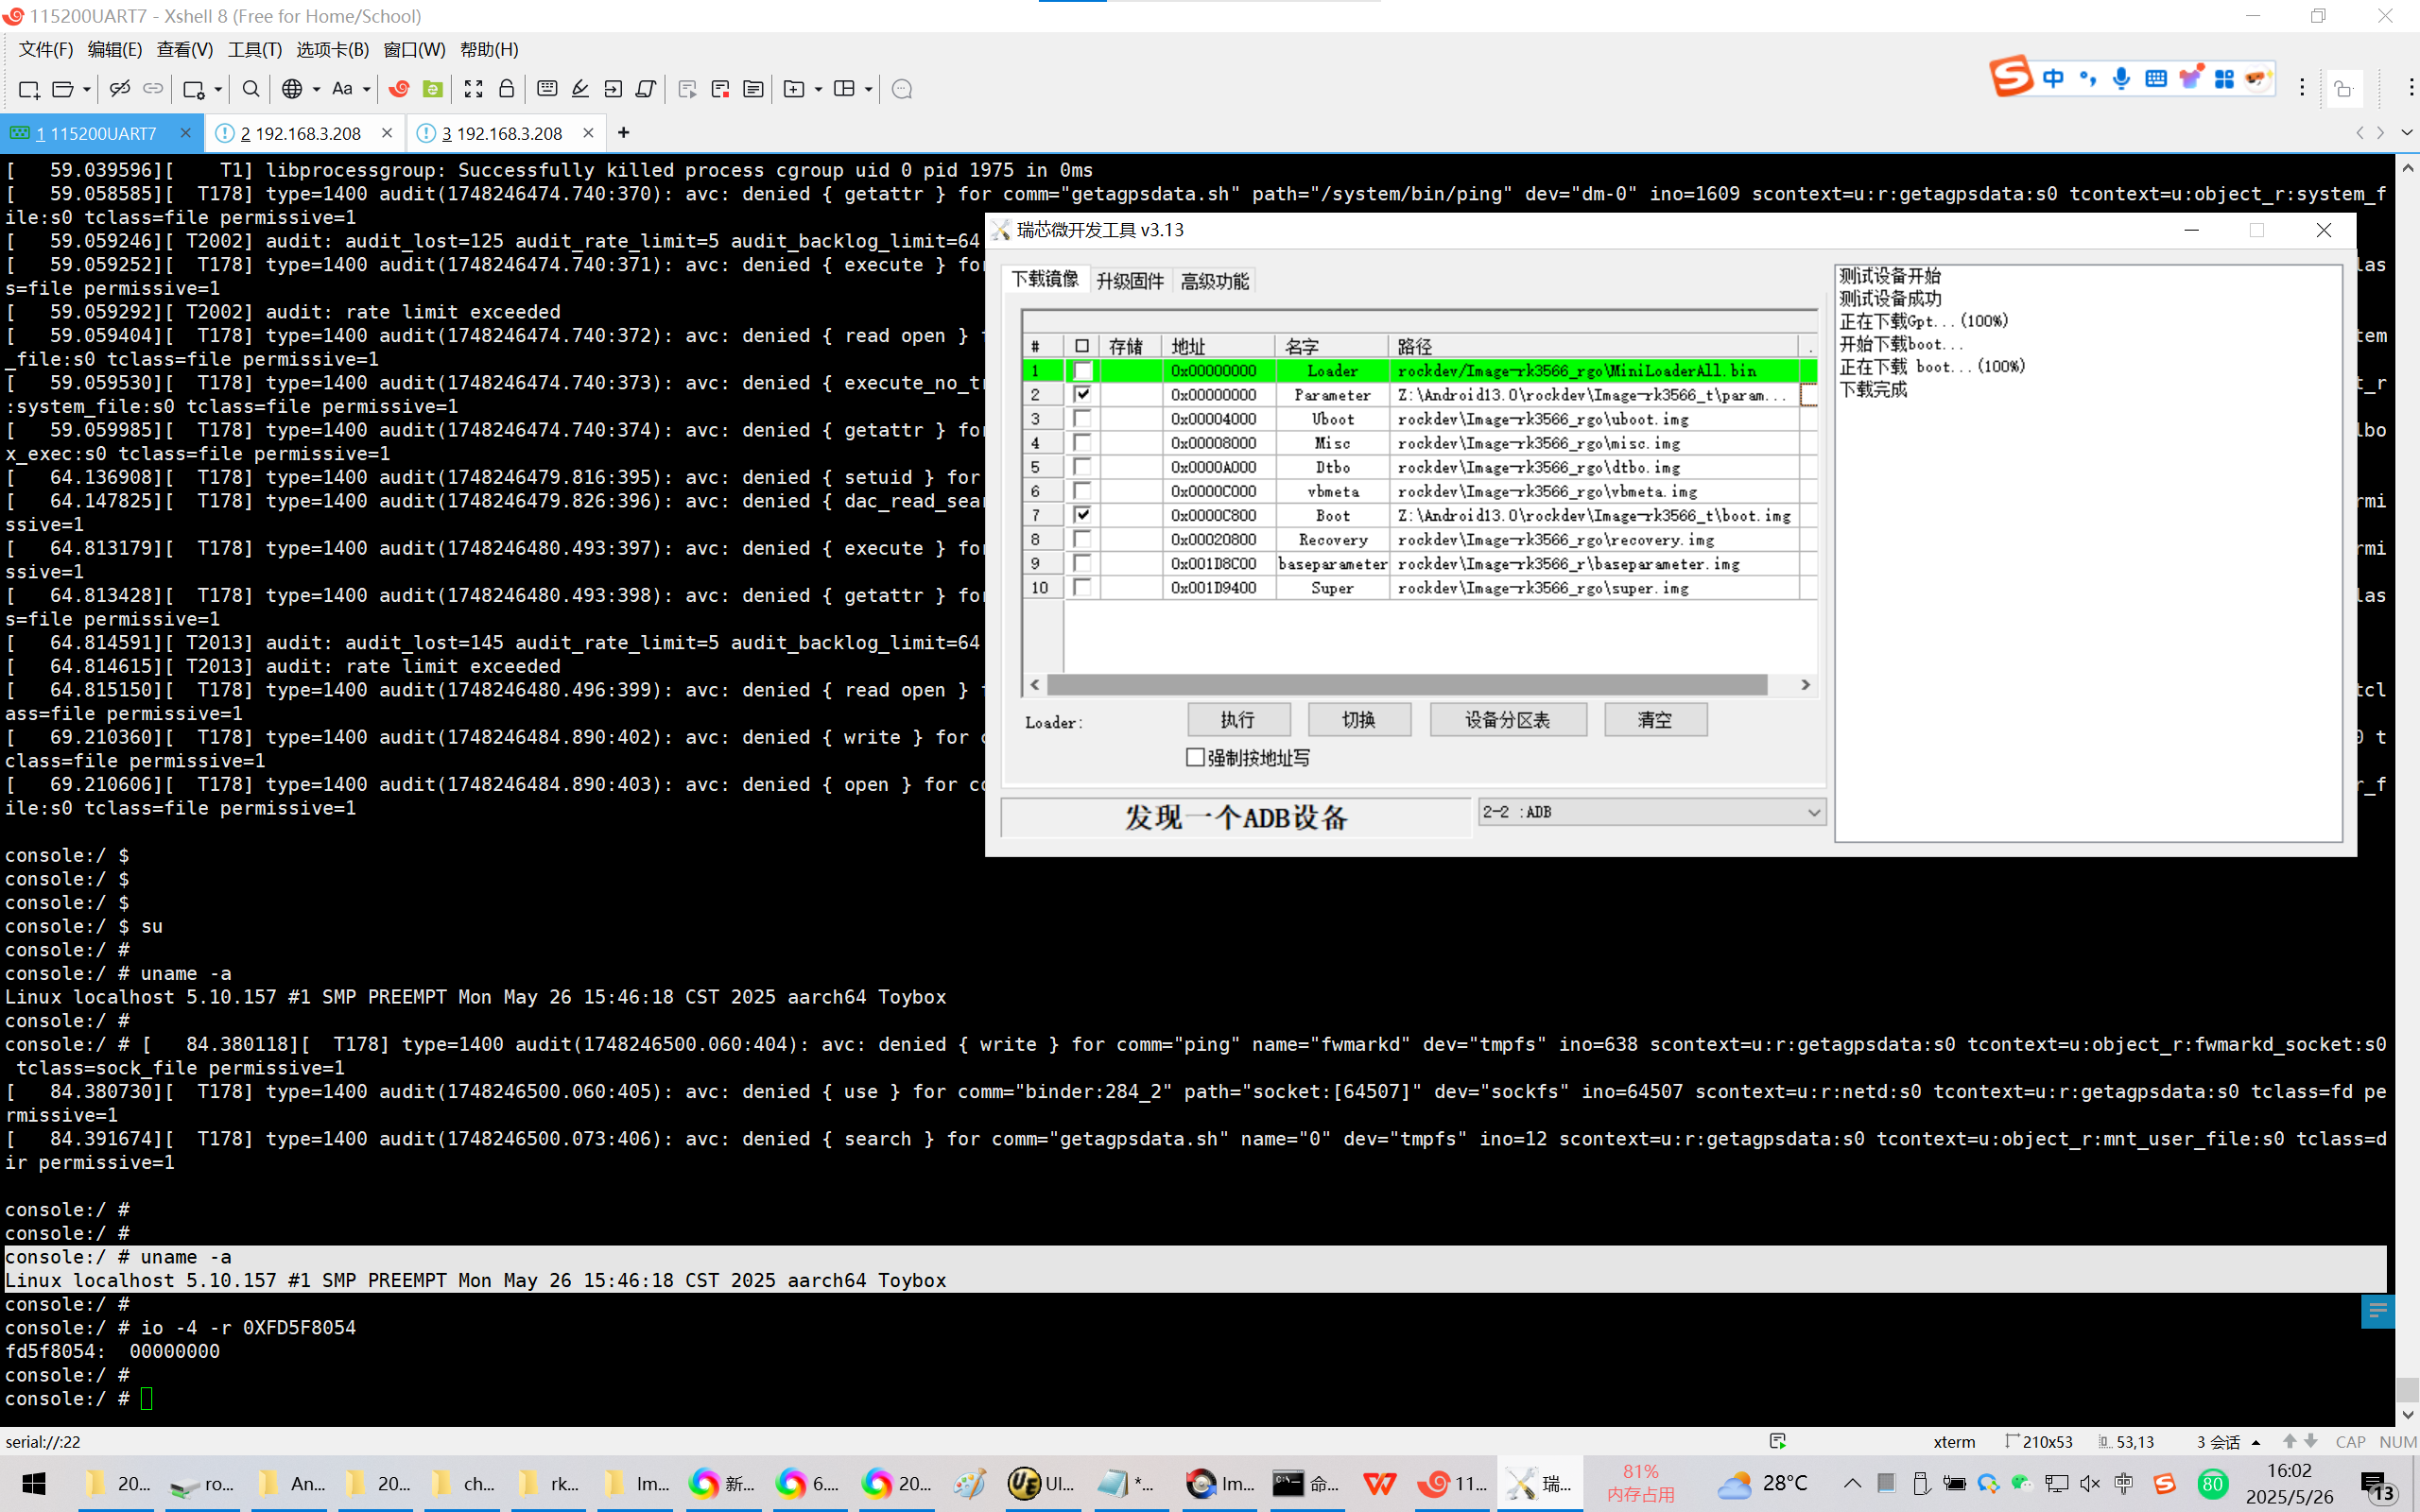Click the Disconnect session icon
This screenshot has width=2420, height=1512.
coord(119,89)
